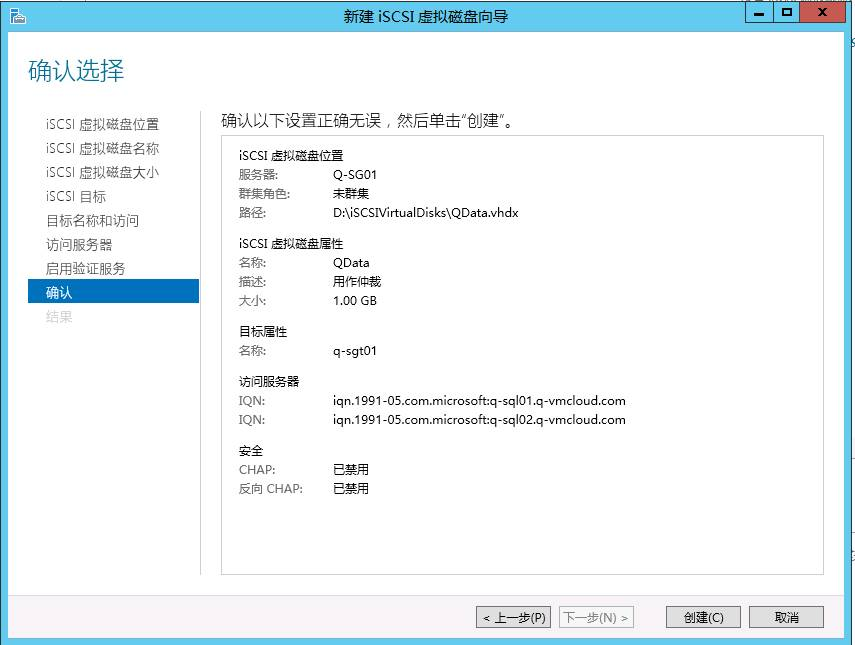Select the highlighted 确认 step
This screenshot has width=855, height=645.
113,292
